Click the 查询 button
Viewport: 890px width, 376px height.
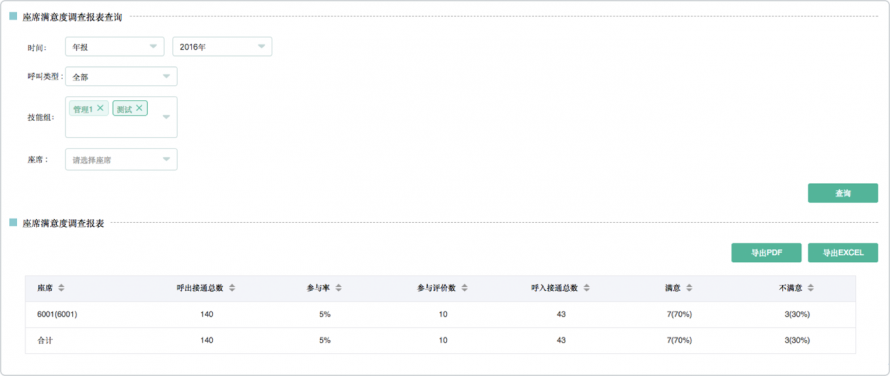pyautogui.click(x=843, y=193)
